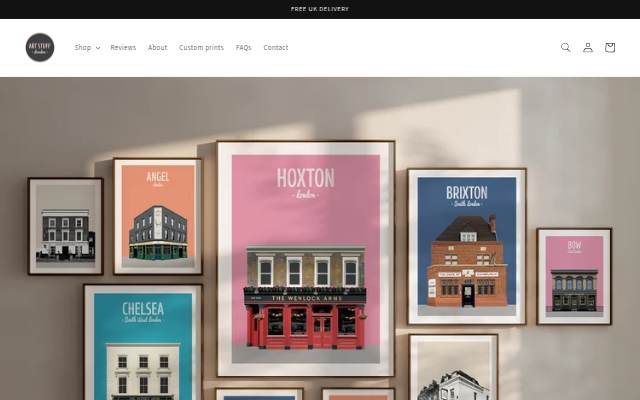Open the shopping cart icon
This screenshot has height=400, width=640.
[610, 47]
